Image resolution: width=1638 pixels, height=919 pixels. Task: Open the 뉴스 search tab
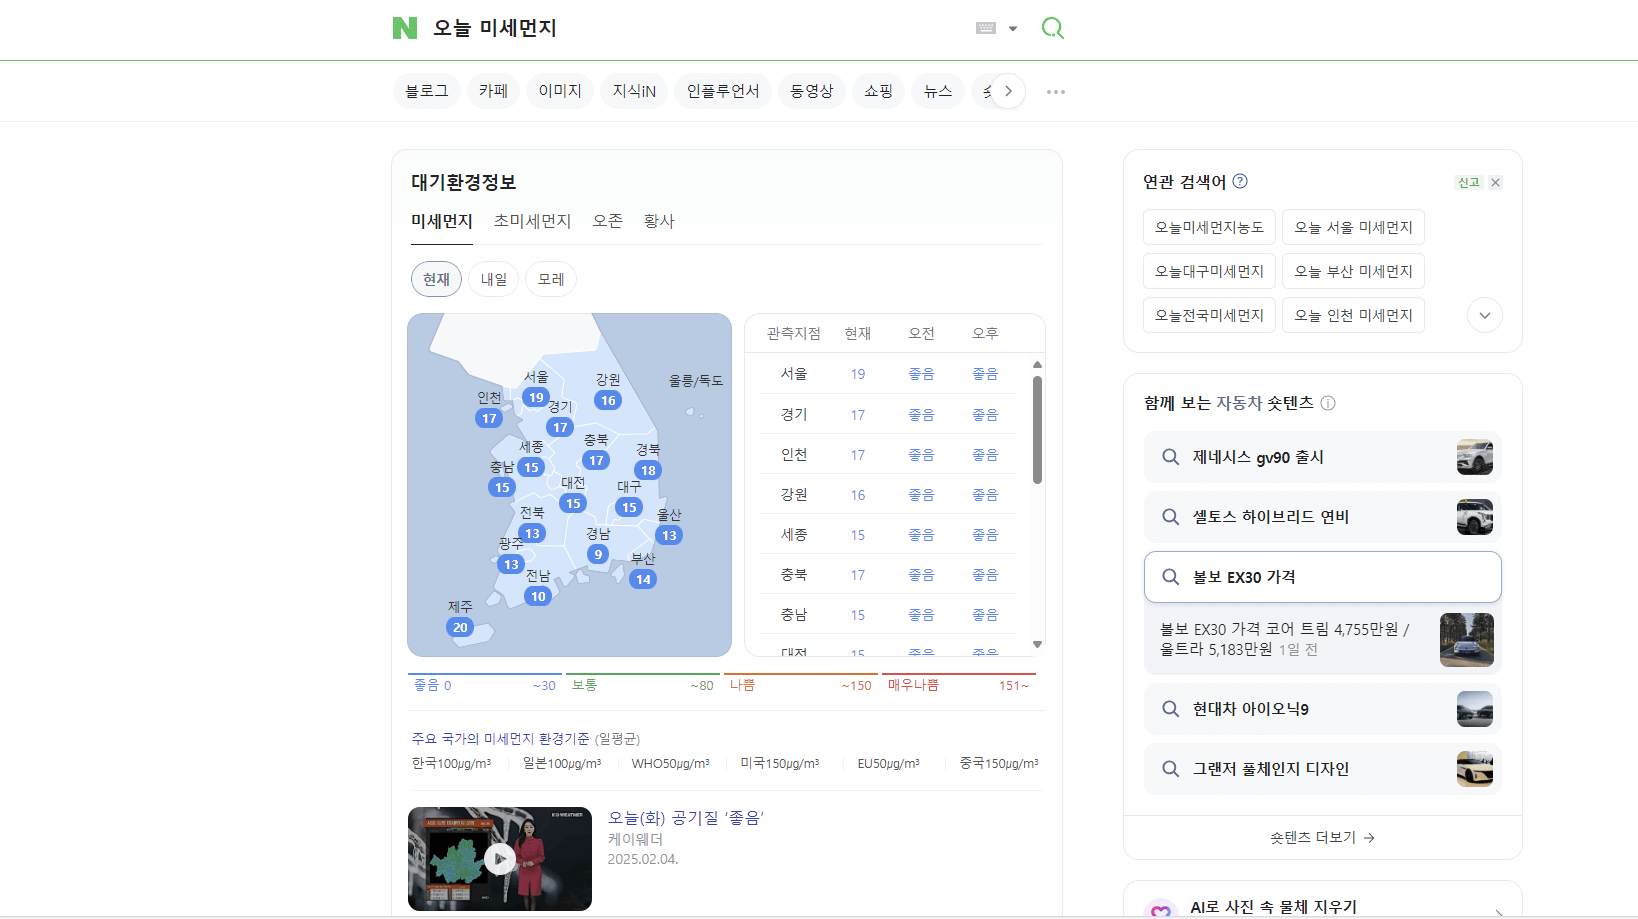coord(937,91)
